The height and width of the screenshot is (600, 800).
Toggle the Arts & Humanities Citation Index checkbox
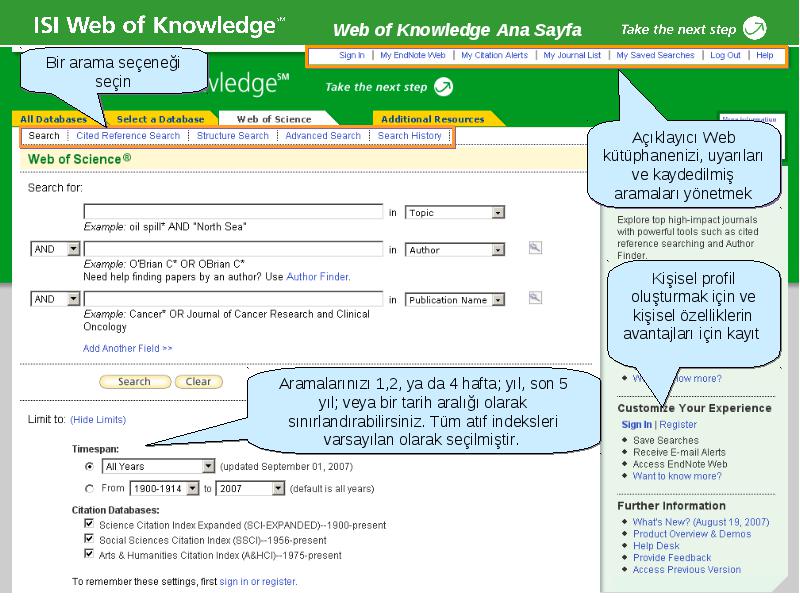89,554
